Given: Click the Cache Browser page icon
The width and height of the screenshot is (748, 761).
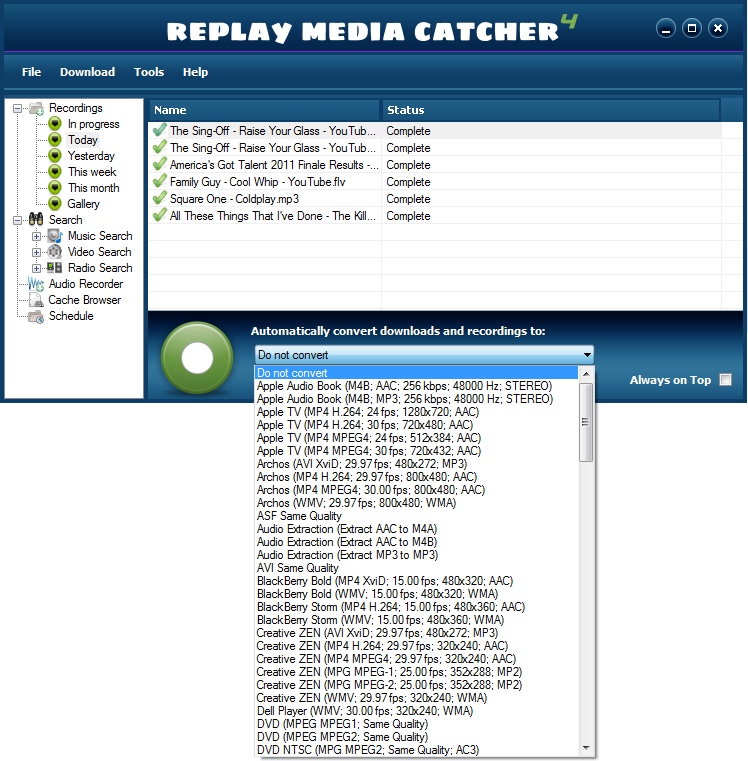Looking at the screenshot, I should [x=36, y=300].
